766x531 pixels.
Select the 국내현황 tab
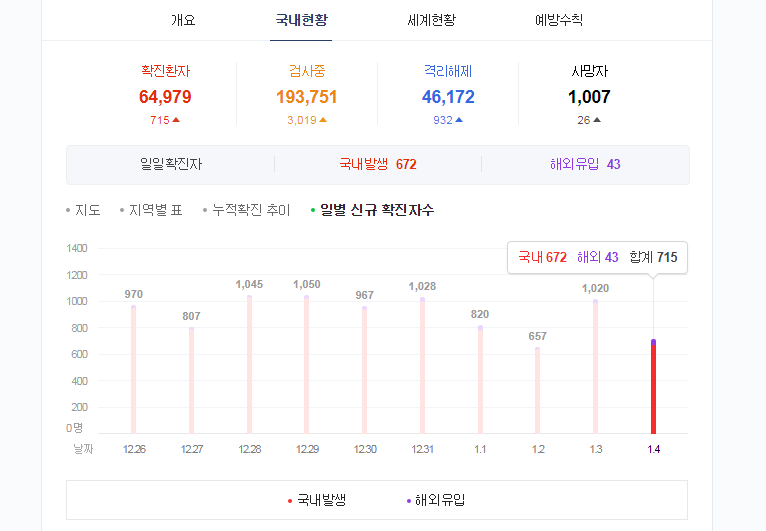[x=301, y=20]
